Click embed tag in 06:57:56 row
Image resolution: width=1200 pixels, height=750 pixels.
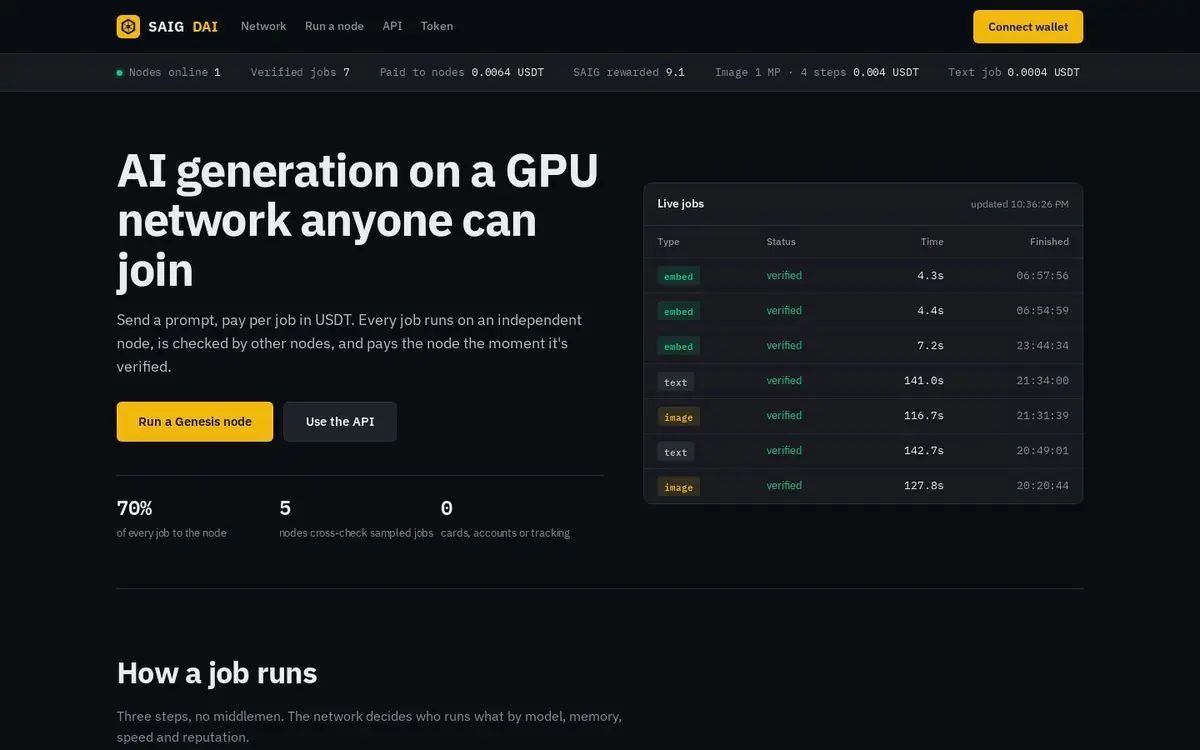tap(678, 277)
